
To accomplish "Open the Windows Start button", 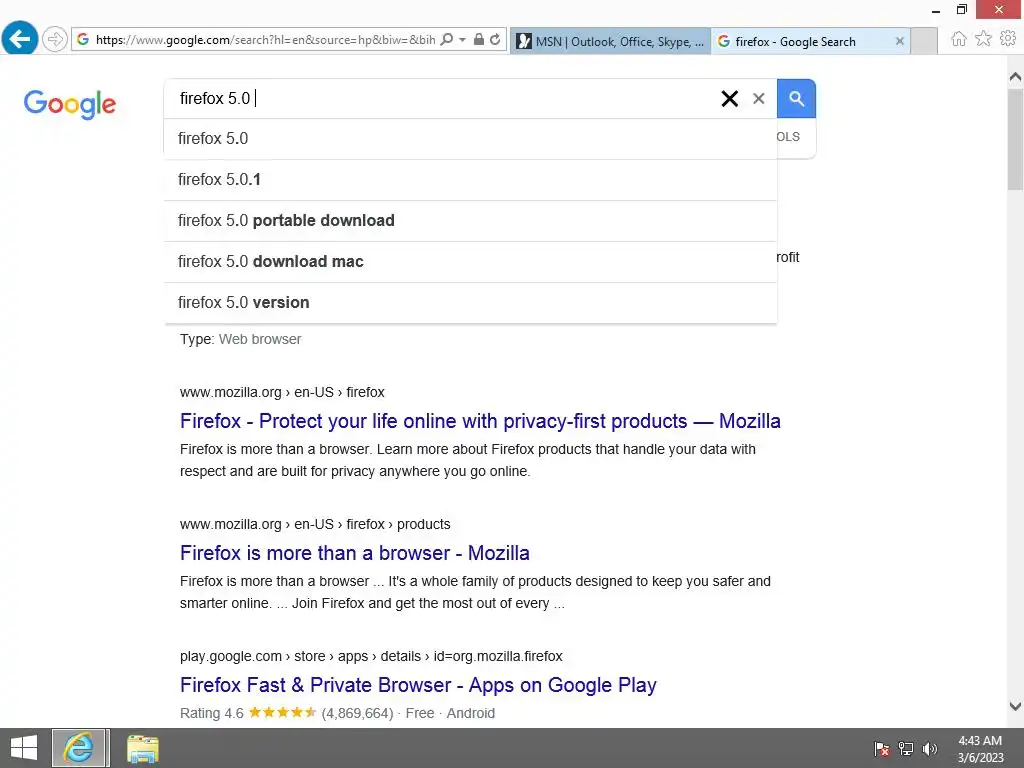I will coord(24,748).
